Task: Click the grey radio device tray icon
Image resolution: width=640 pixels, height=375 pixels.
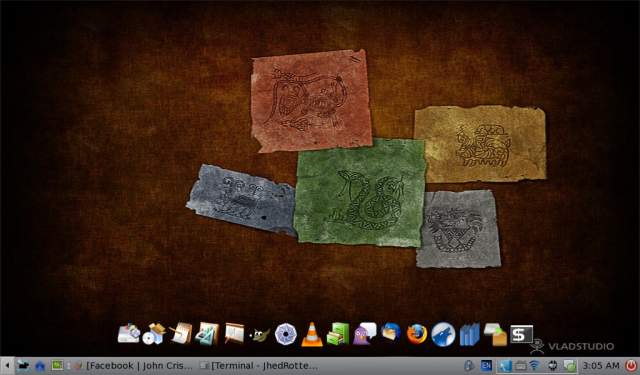Action: click(x=520, y=366)
